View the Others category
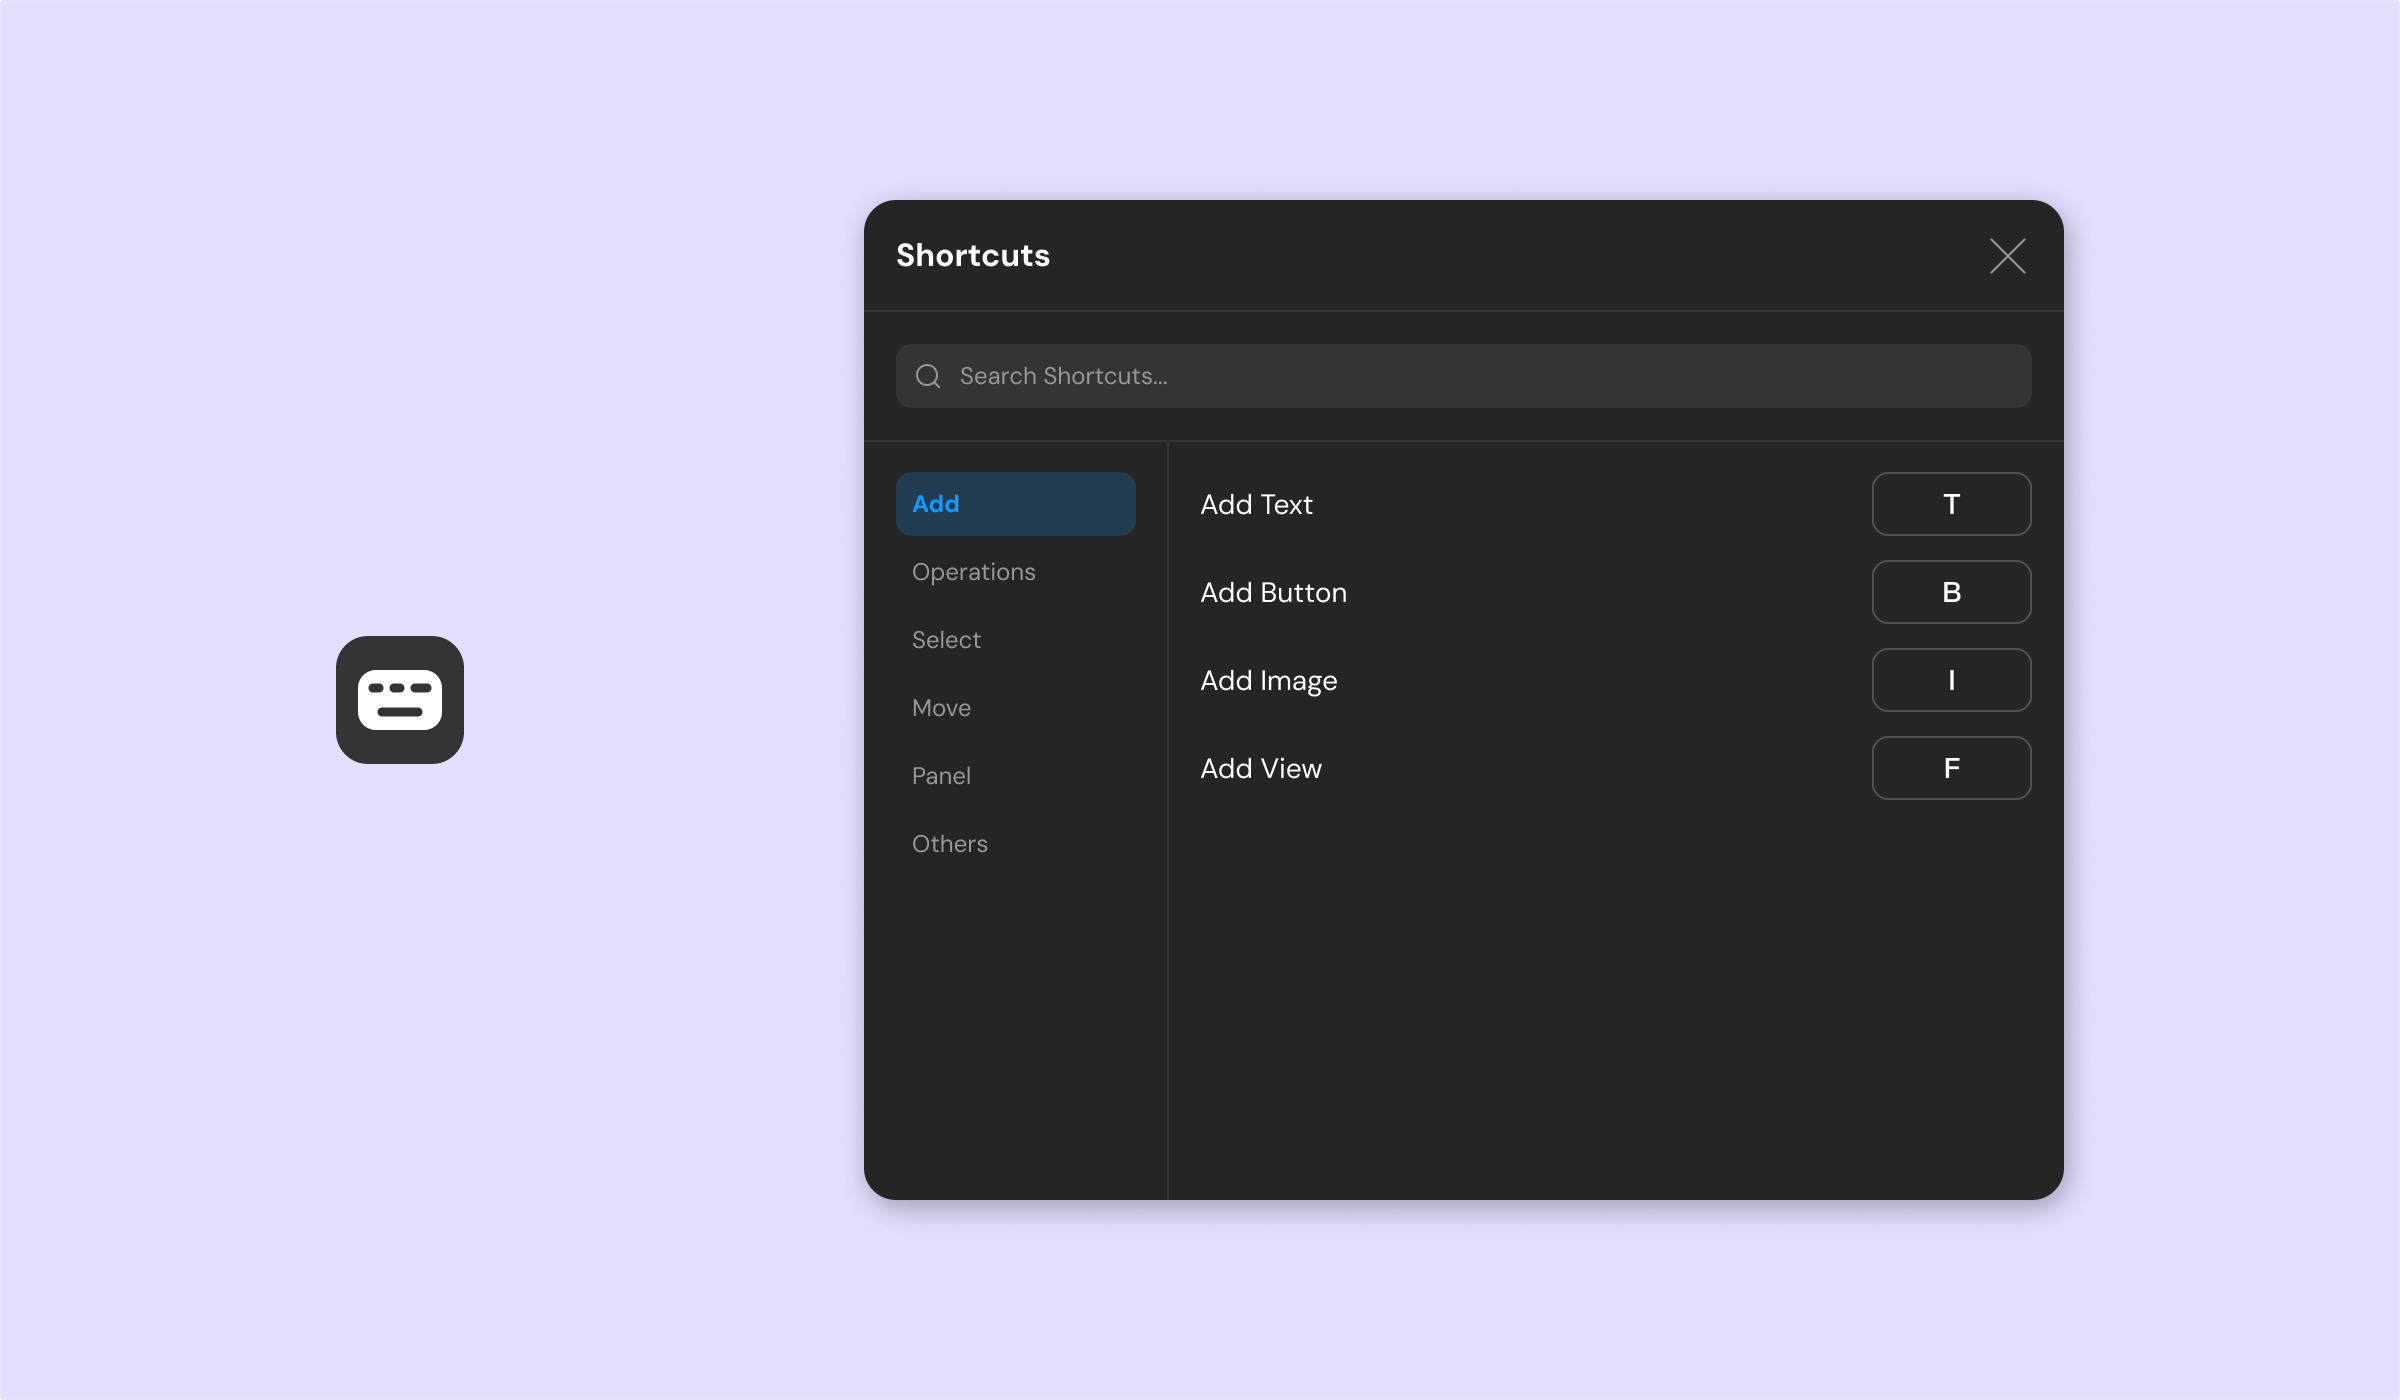This screenshot has height=1400, width=2400. click(x=1015, y=844)
